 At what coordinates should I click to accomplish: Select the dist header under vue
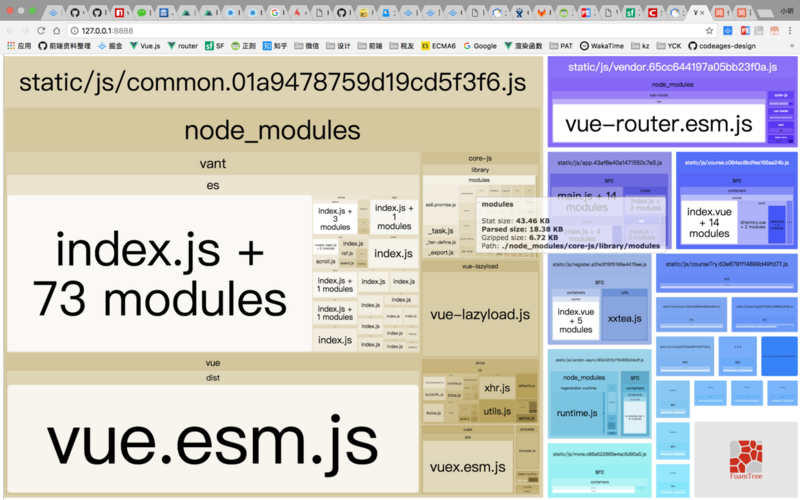tap(213, 378)
